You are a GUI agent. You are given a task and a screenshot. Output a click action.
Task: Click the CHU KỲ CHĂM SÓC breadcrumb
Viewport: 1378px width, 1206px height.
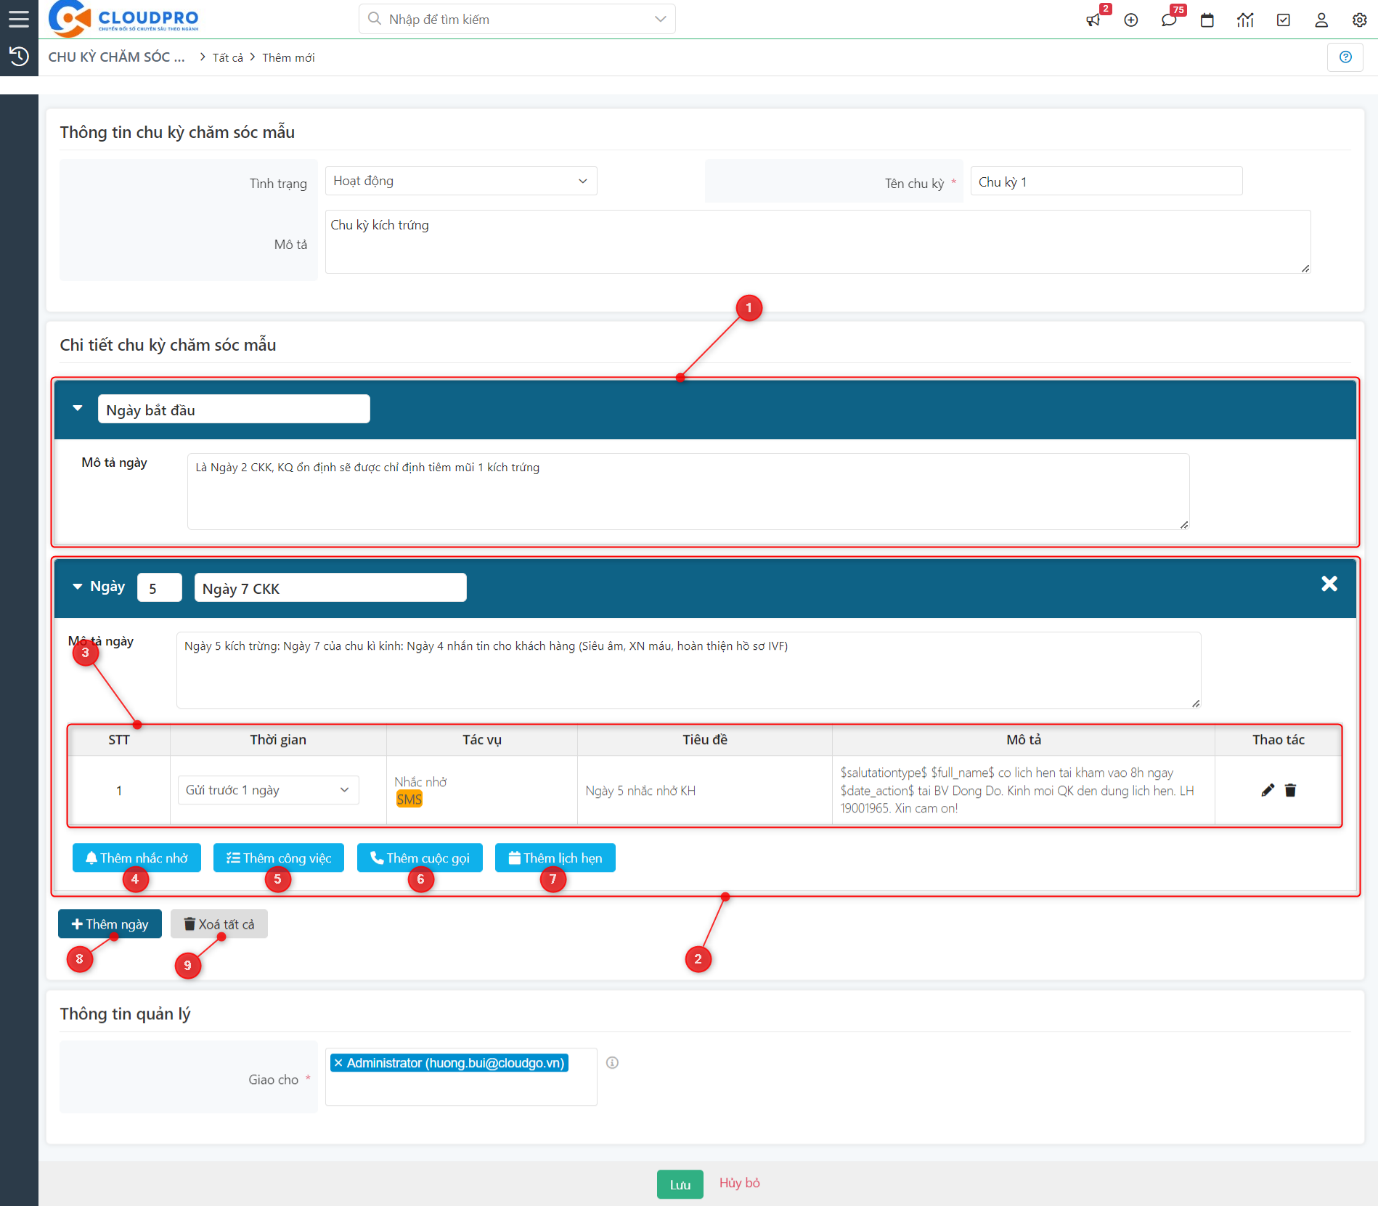point(117,57)
